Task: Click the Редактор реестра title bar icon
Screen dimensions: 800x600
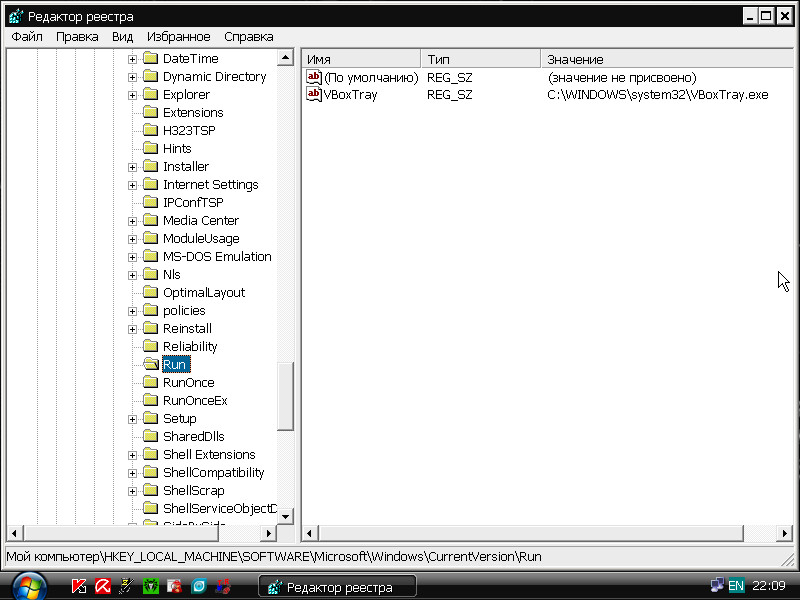Action: pos(16,16)
